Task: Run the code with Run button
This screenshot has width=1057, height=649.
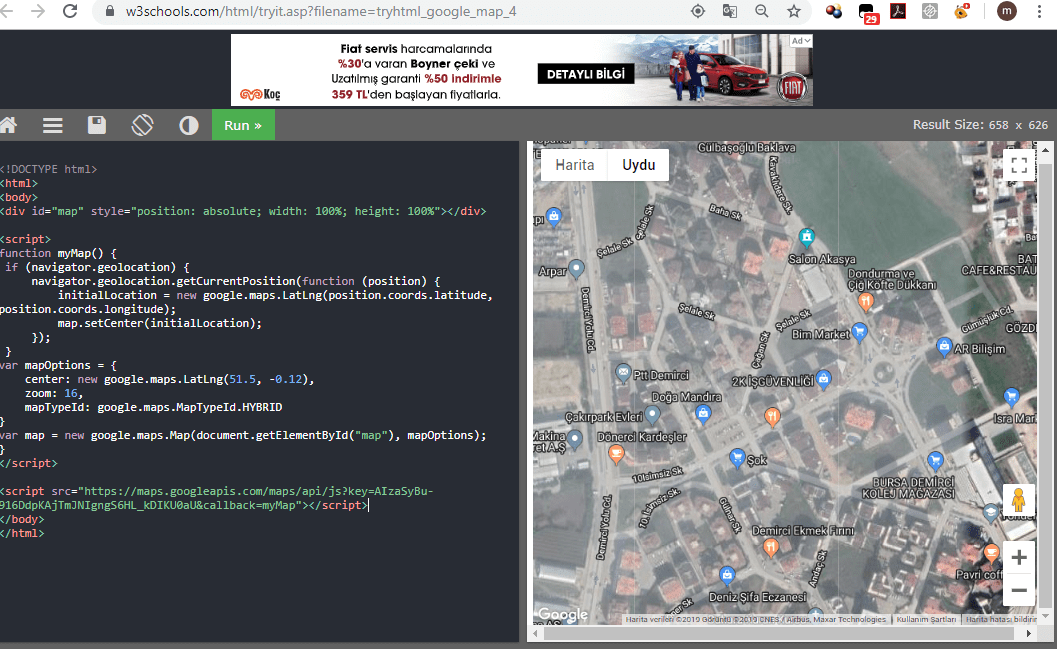Action: pos(243,125)
